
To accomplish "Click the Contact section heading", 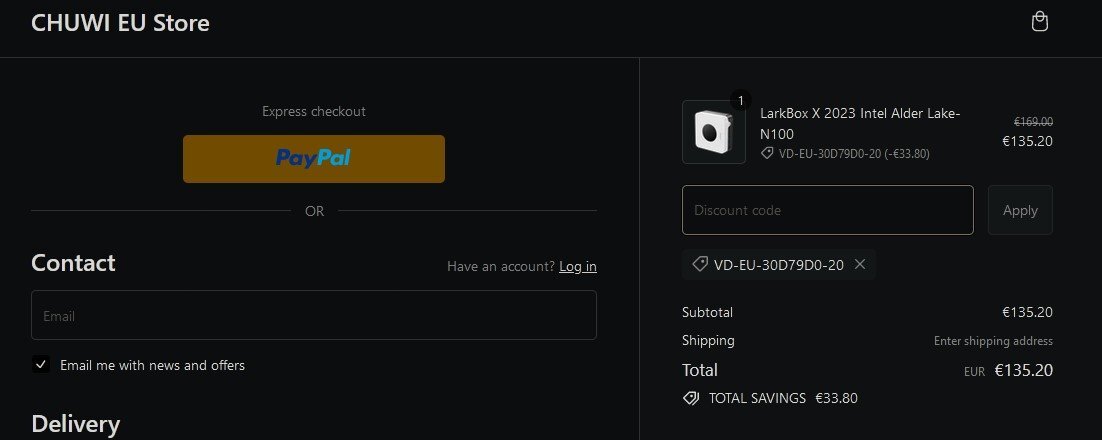I will [x=73, y=263].
